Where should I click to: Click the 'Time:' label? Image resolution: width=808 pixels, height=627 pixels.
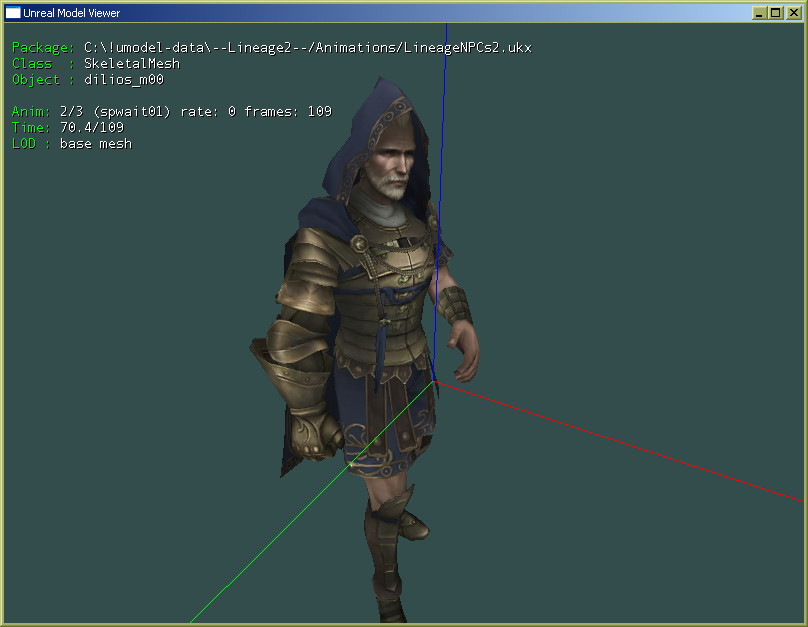(x=31, y=127)
